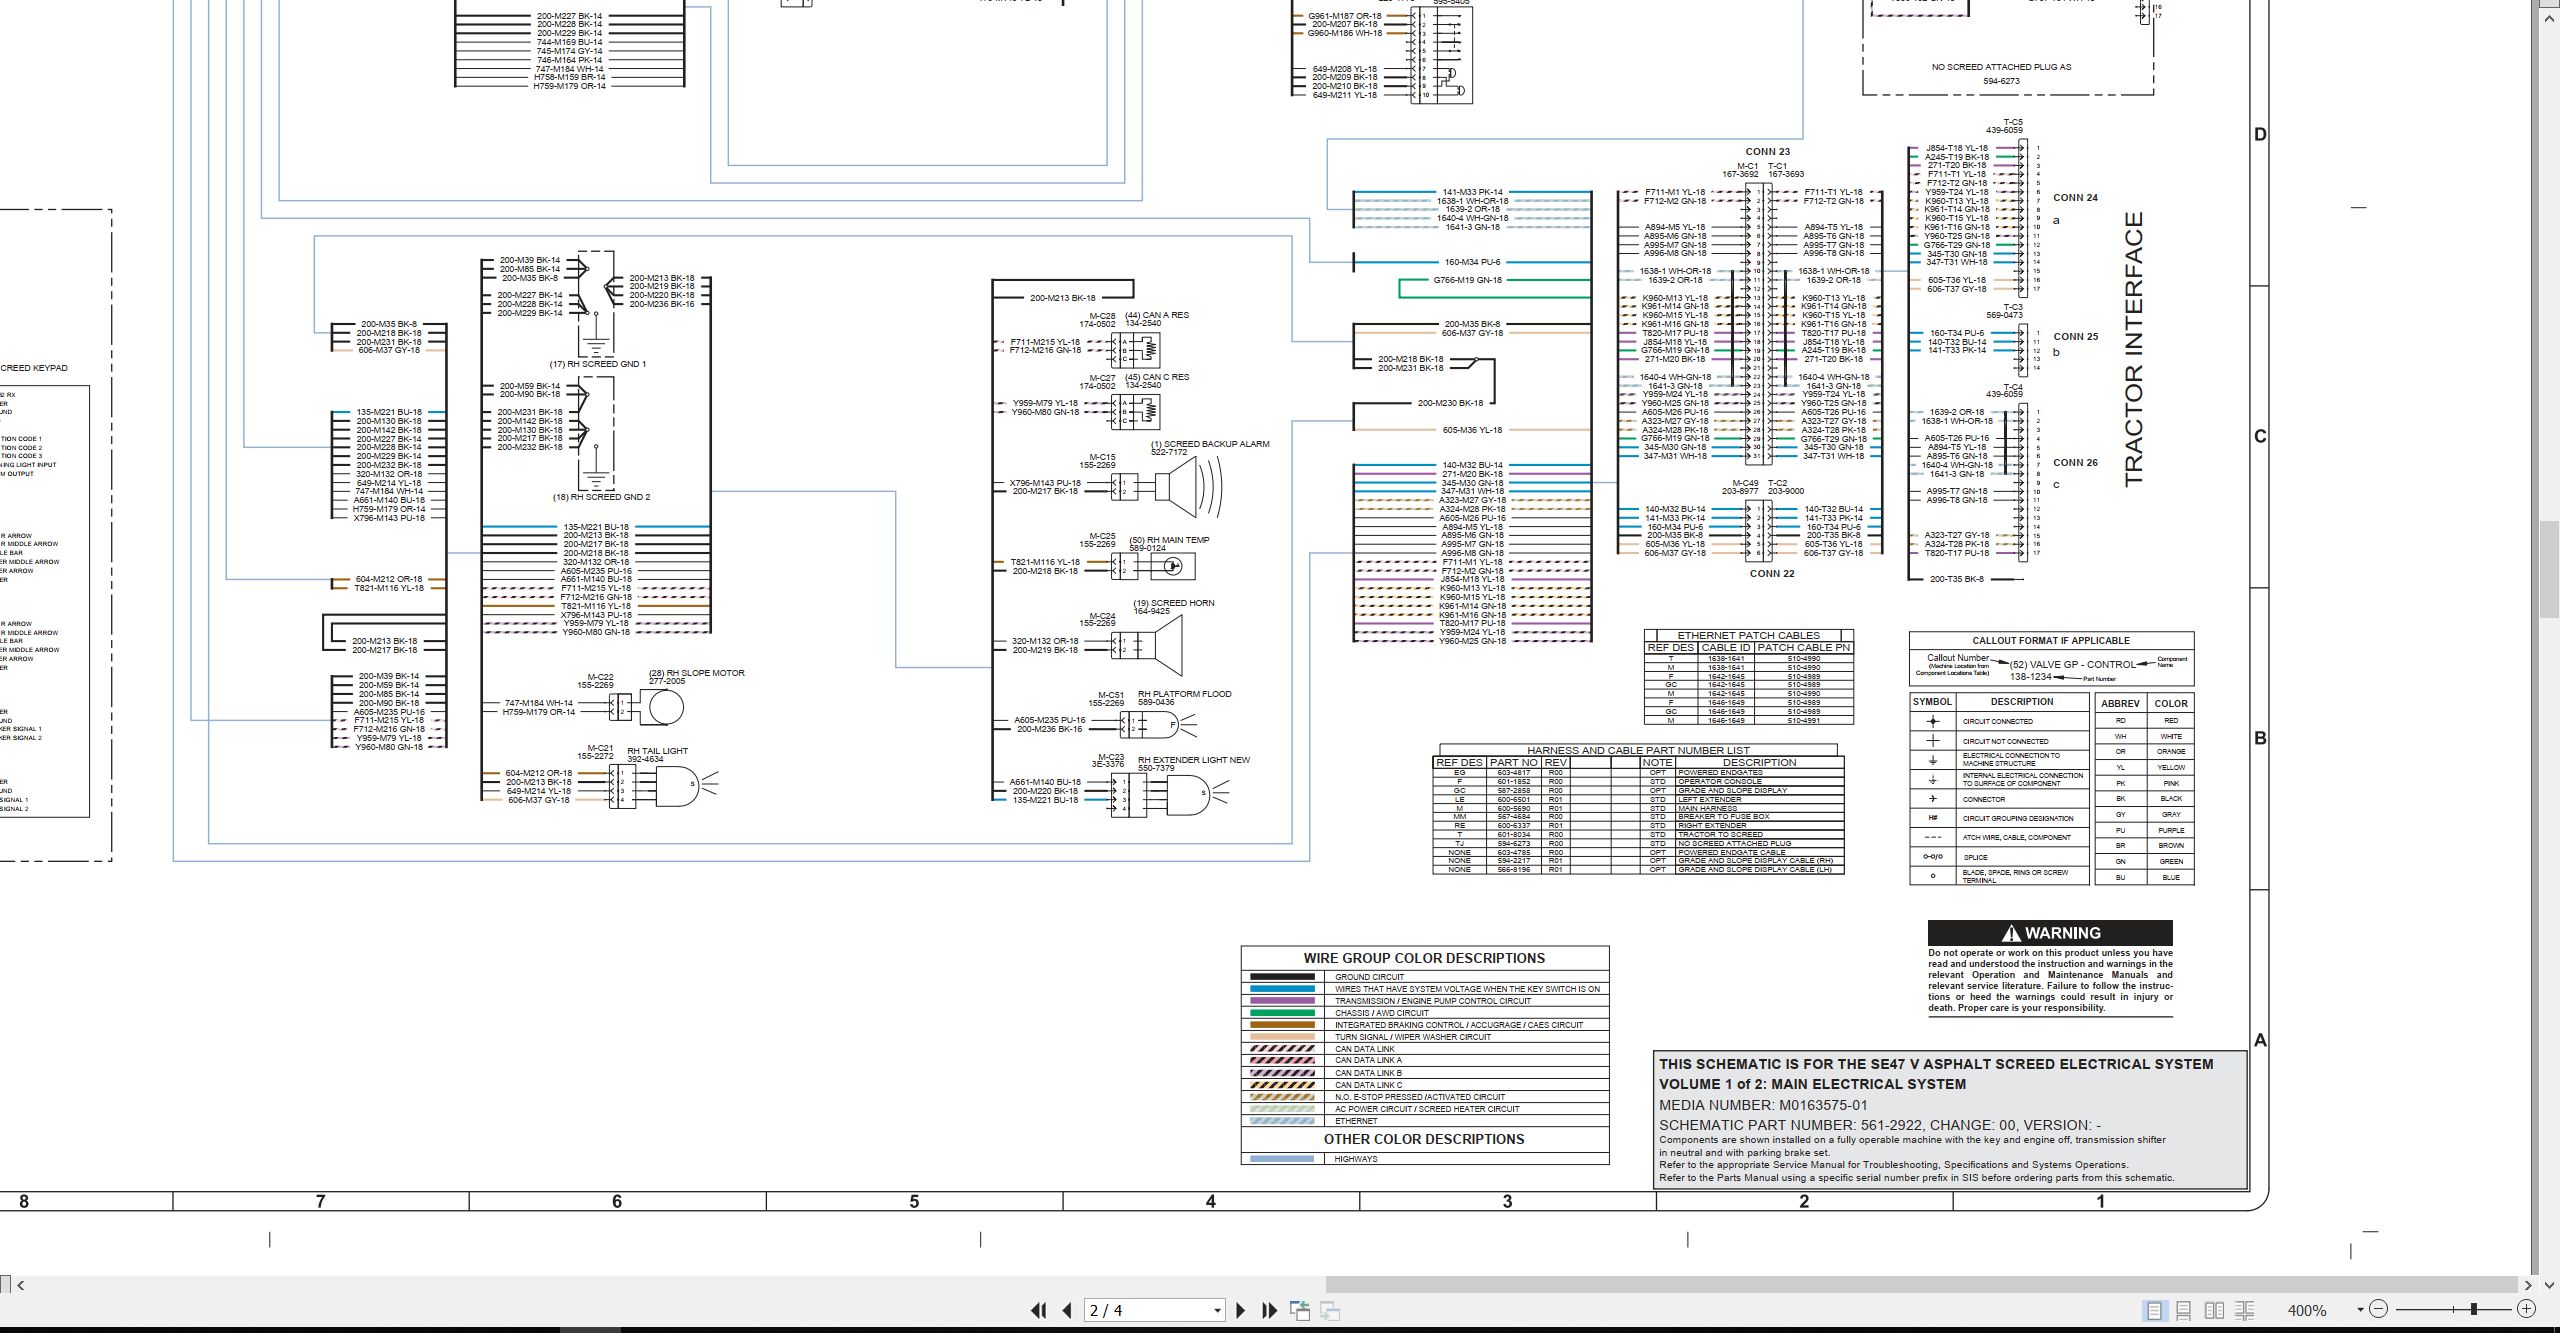Switch to continuous page view

tap(2184, 1310)
